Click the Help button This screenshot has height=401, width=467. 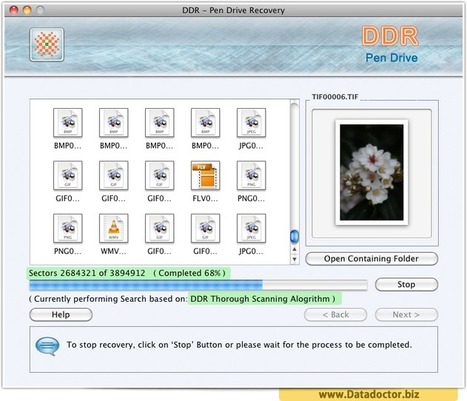point(61,315)
